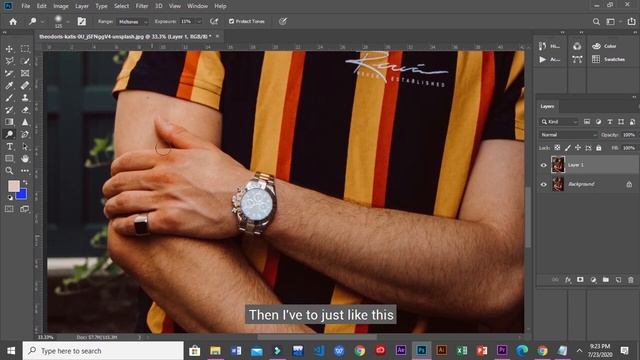Toggle pixel layer filter icon
This screenshot has width=640, height=360.
pos(587,122)
